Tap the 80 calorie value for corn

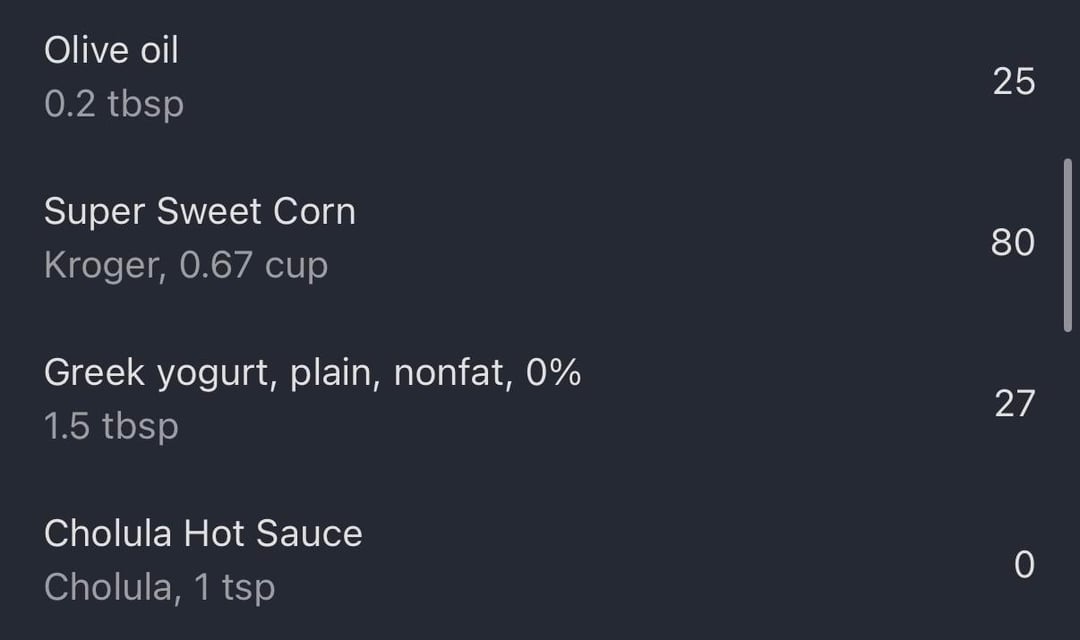pyautogui.click(x=1013, y=242)
